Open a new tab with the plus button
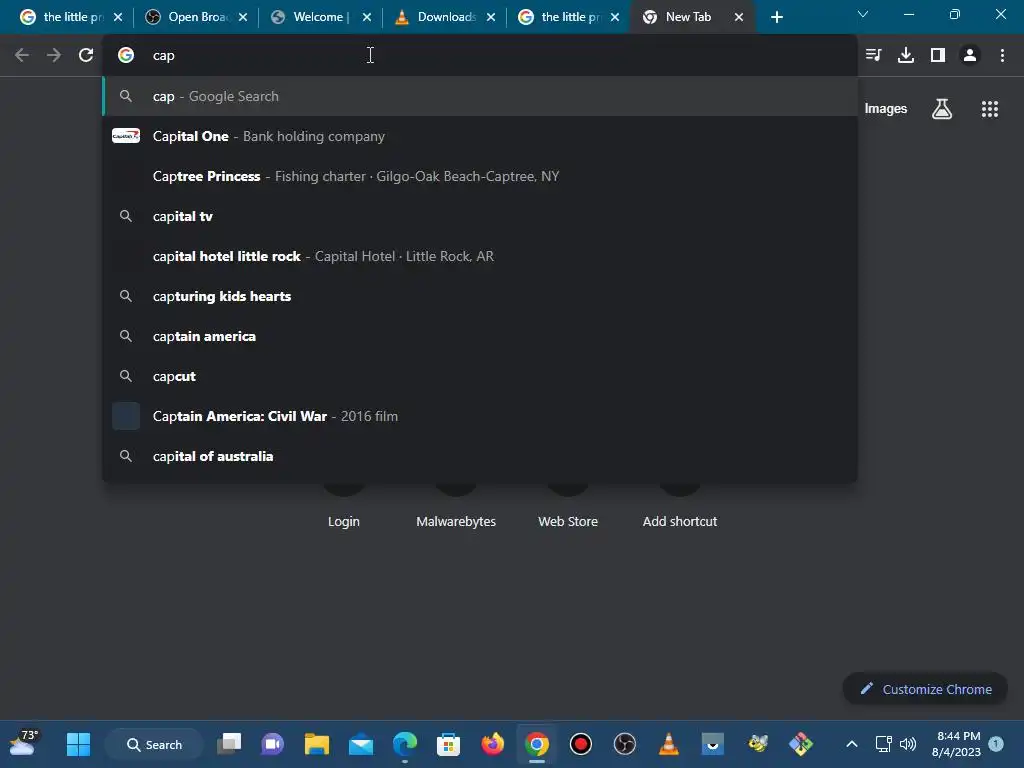 [x=776, y=17]
